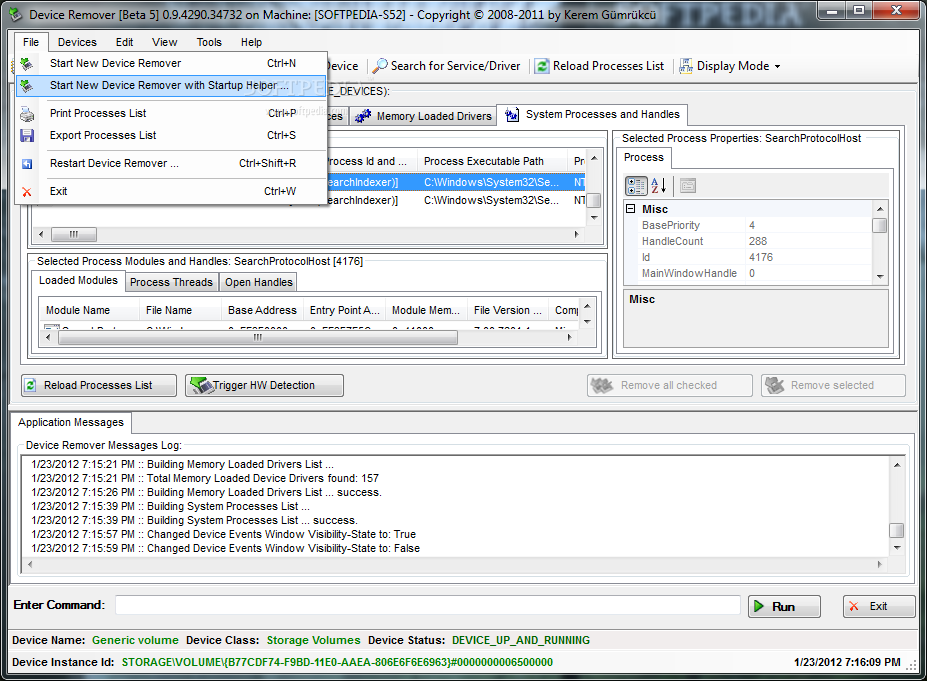This screenshot has height=681, width=927.
Task: Choose Print Processes List from File menu
Action: [171, 114]
